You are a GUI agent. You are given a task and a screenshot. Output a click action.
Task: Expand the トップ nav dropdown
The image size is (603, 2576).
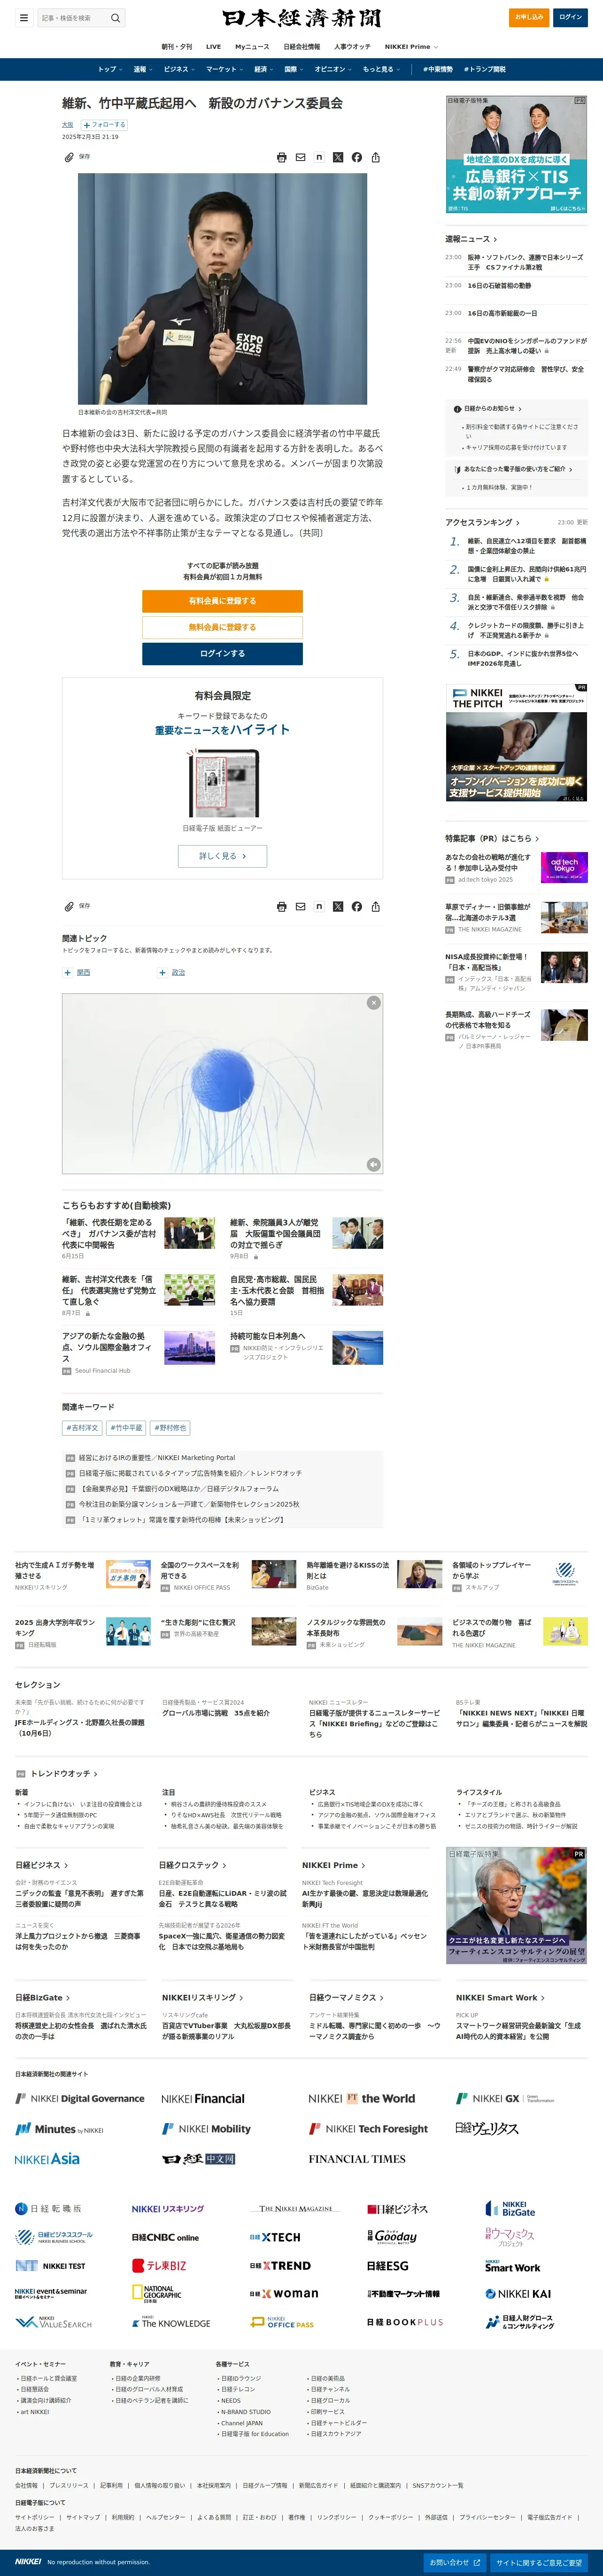pyautogui.click(x=110, y=69)
